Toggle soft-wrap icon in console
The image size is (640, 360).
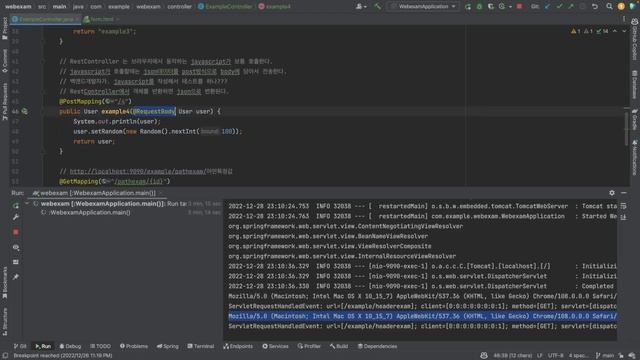click(623, 206)
